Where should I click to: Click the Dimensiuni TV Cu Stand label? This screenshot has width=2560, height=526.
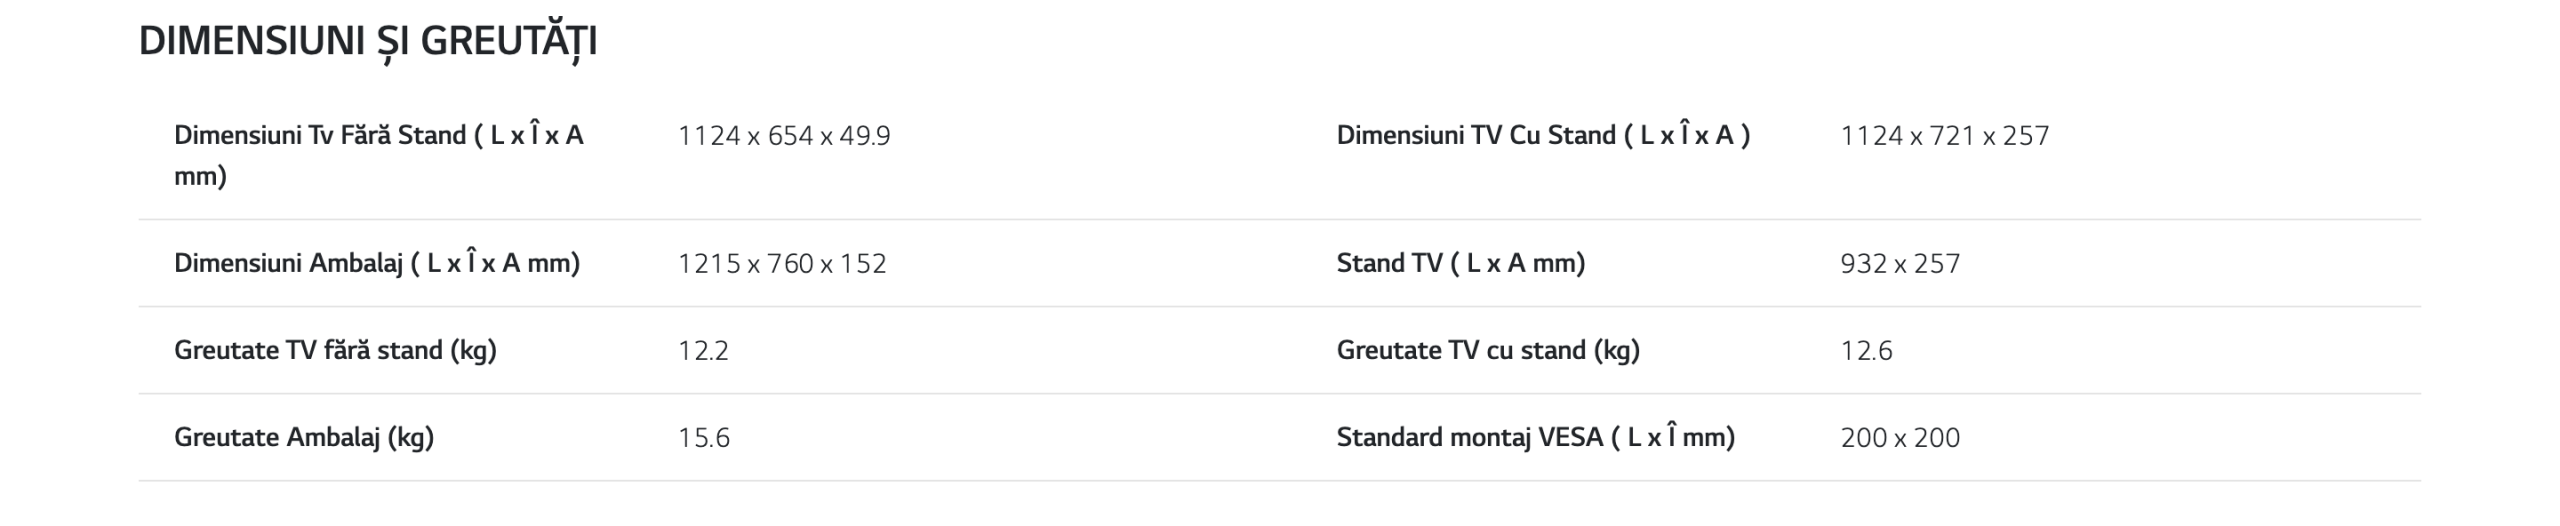1542,136
